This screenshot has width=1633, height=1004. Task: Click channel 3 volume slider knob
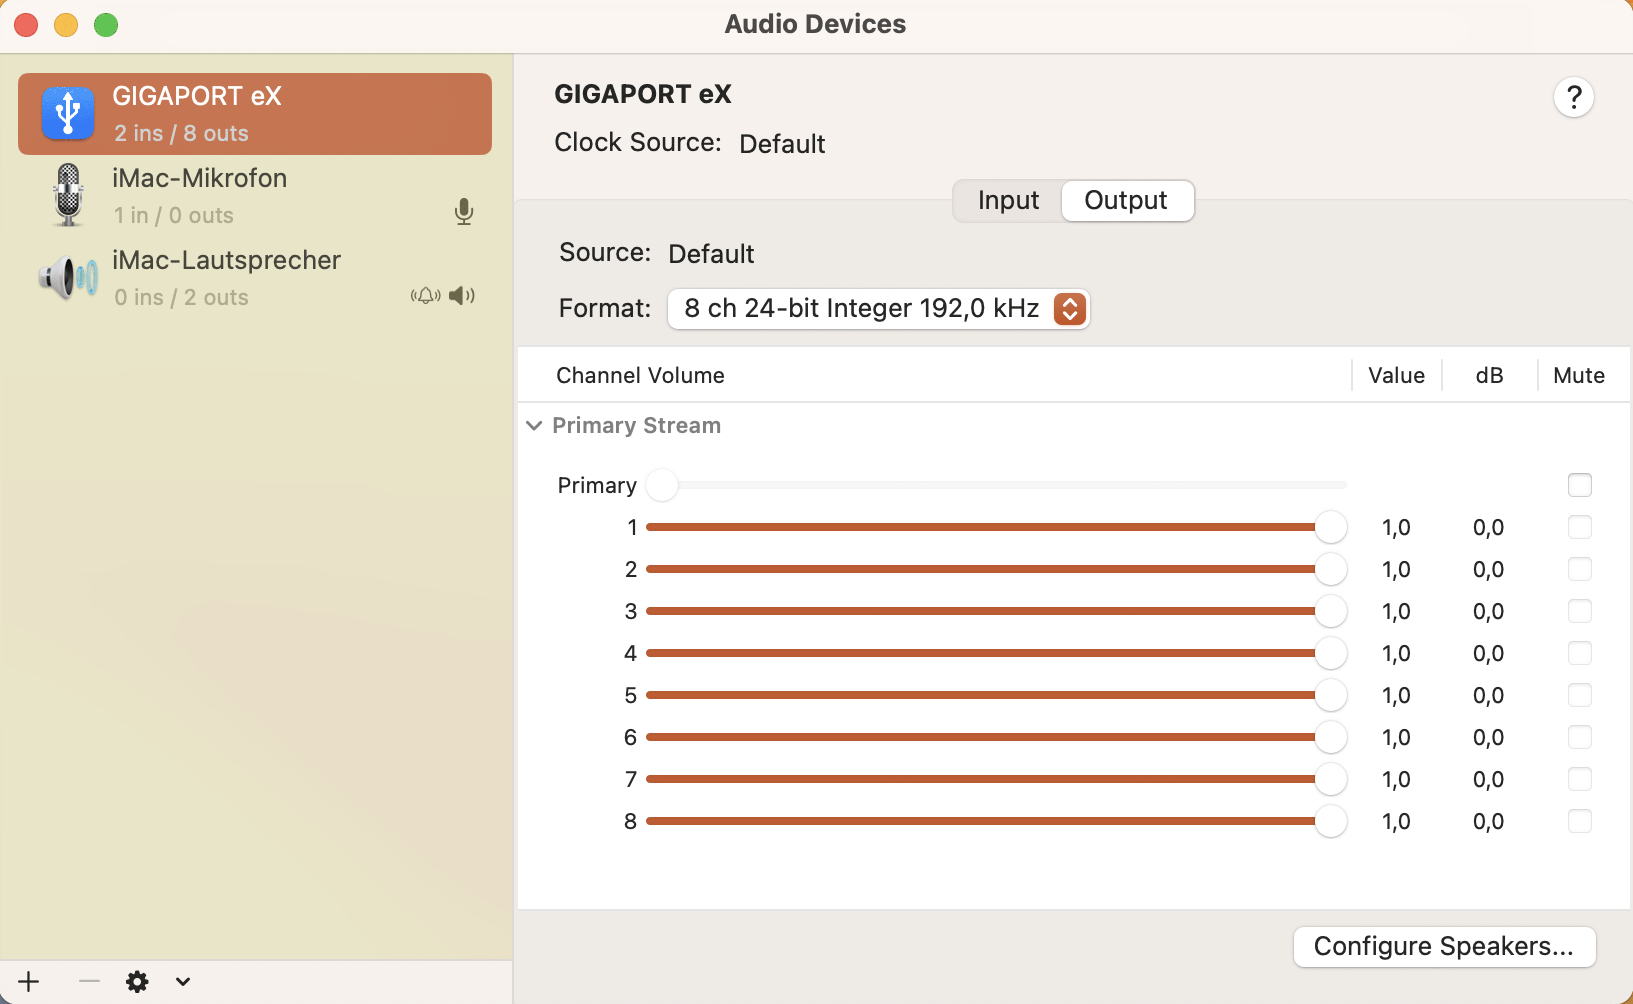click(1331, 611)
